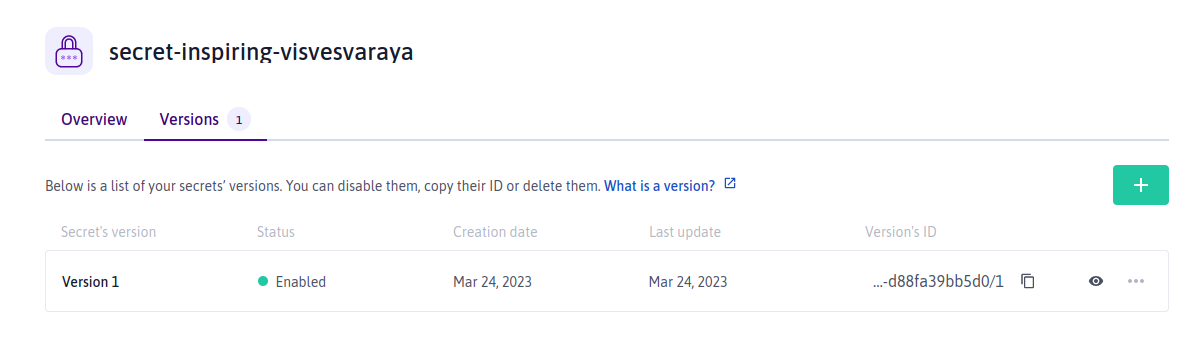1198x363 pixels.
Task: Copy the version ID with the clipboard icon
Action: pyautogui.click(x=1028, y=281)
